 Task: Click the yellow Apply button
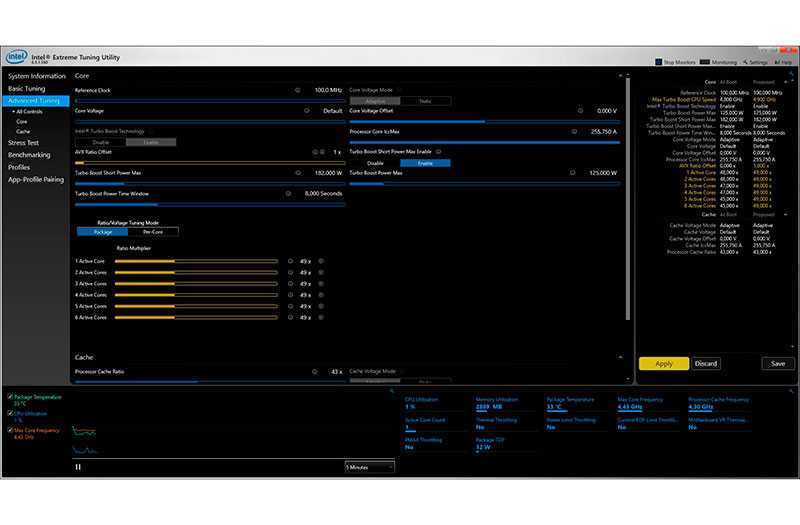[x=663, y=364]
